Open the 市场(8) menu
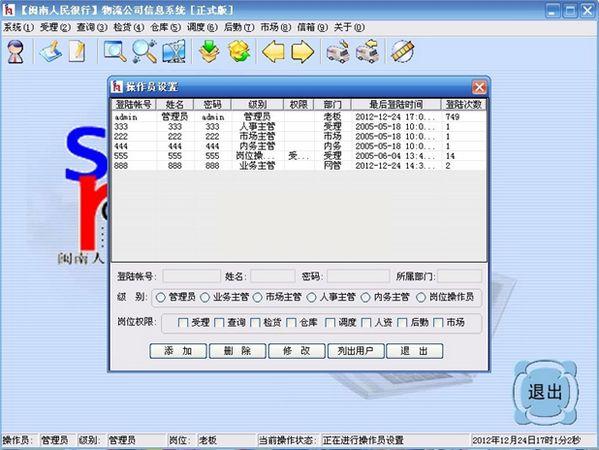 click(x=275, y=27)
